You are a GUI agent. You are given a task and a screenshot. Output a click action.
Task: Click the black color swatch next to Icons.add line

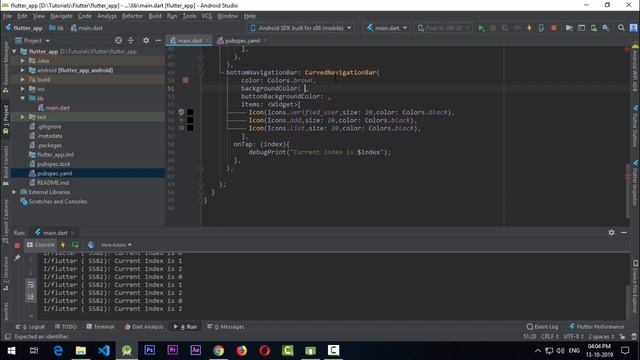tap(190, 120)
